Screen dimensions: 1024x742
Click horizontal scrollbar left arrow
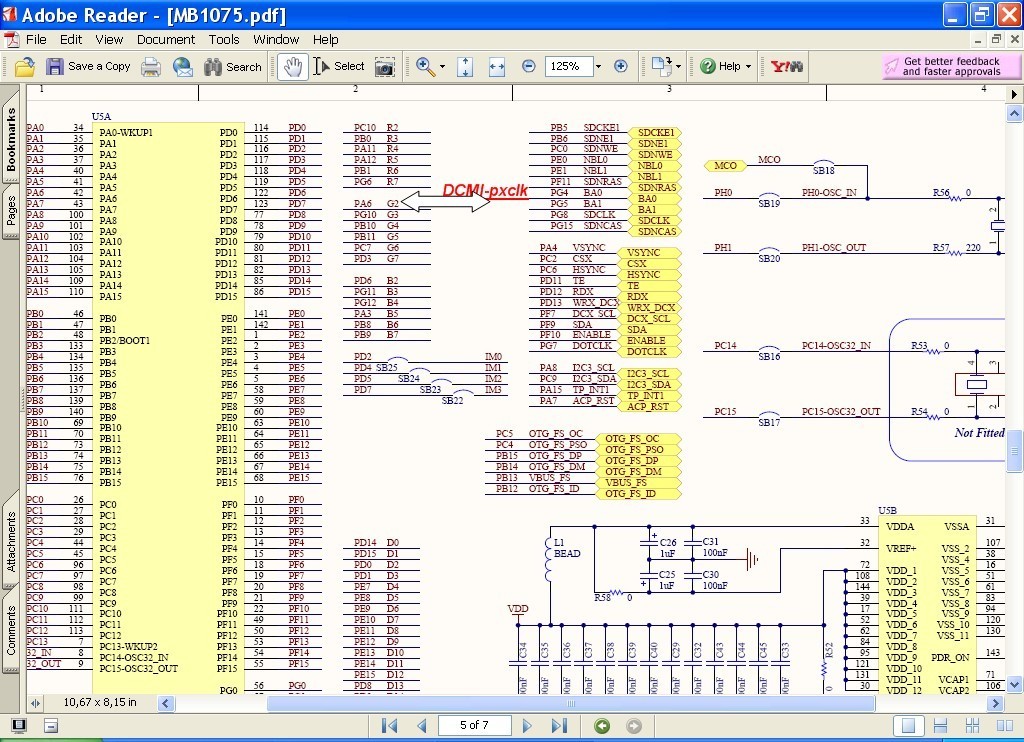(166, 703)
